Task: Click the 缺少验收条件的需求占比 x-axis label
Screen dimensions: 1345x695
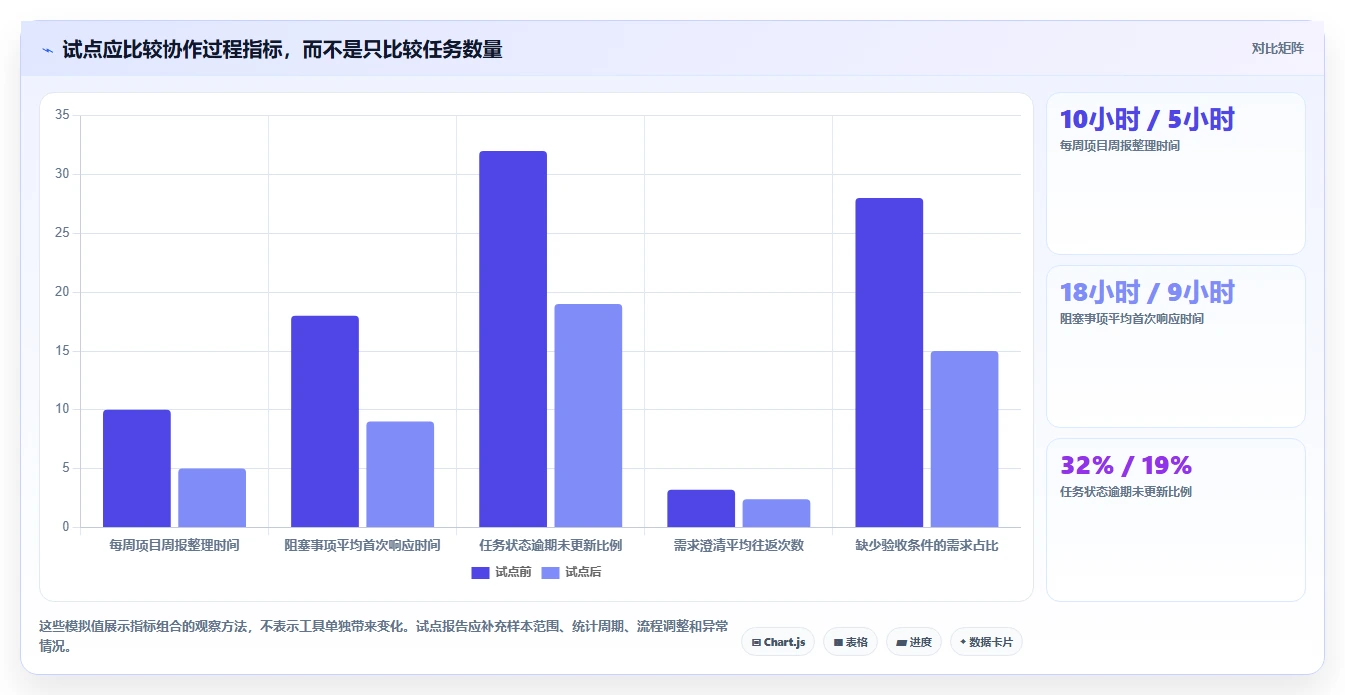Action: tap(927, 546)
